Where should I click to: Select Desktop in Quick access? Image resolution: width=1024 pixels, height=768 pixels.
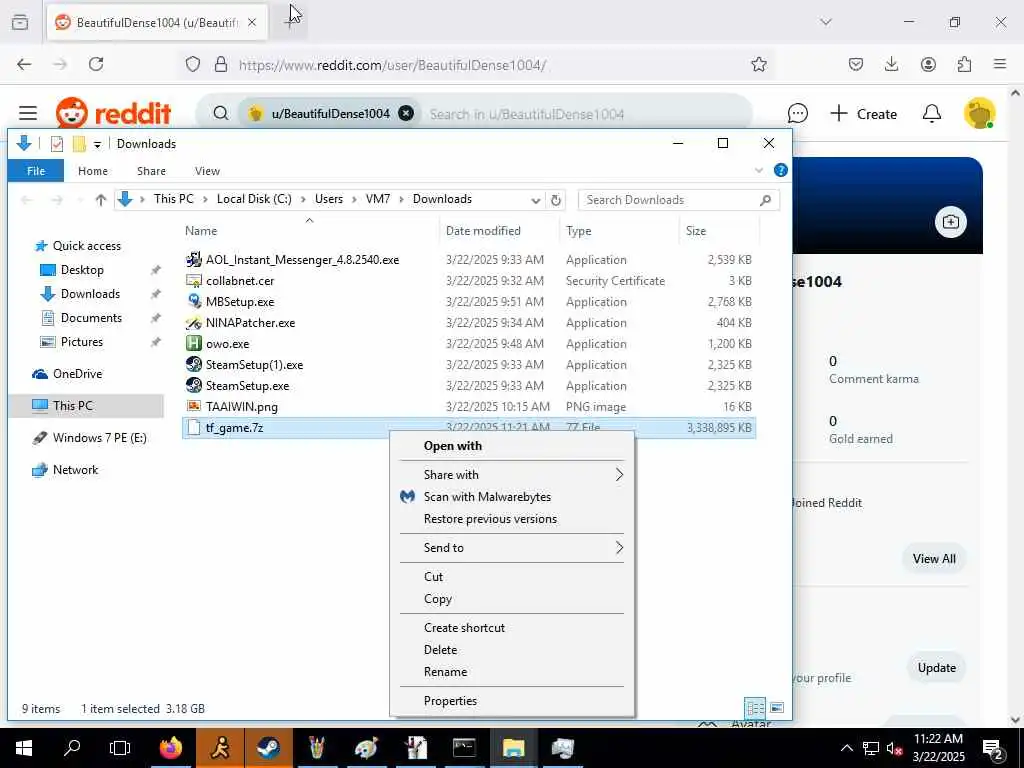click(x=82, y=270)
